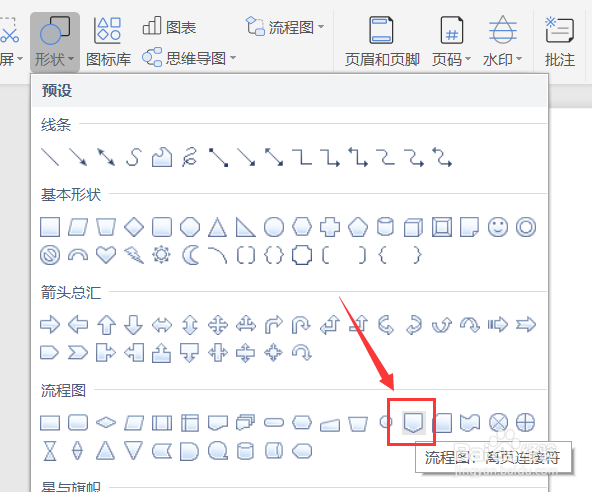Select the cube basic shape

[x=413, y=227]
